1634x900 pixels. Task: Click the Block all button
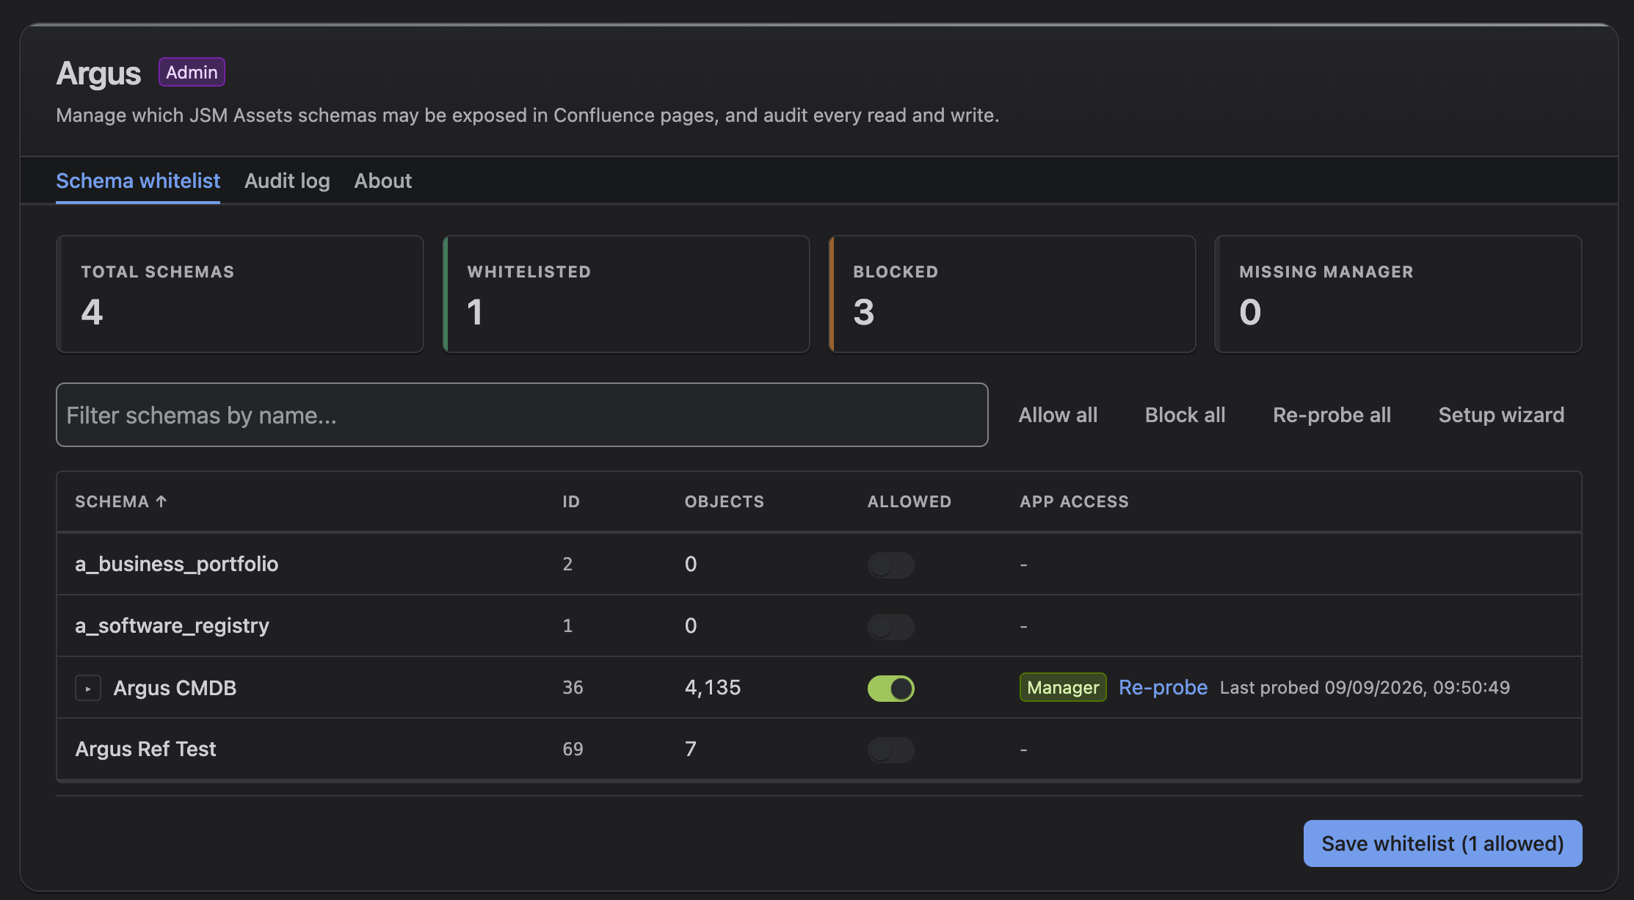[1185, 415]
